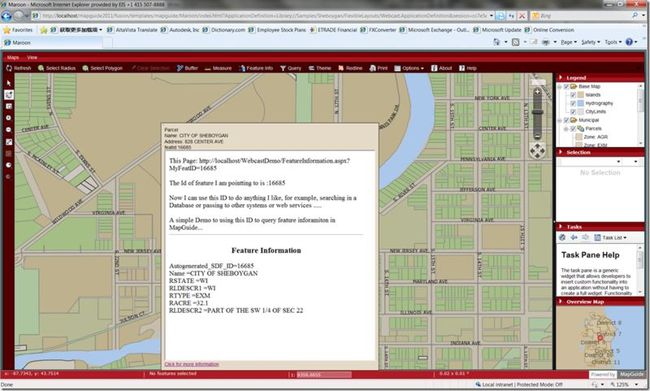Click the map zoom slider handle

pyautogui.click(x=537, y=112)
